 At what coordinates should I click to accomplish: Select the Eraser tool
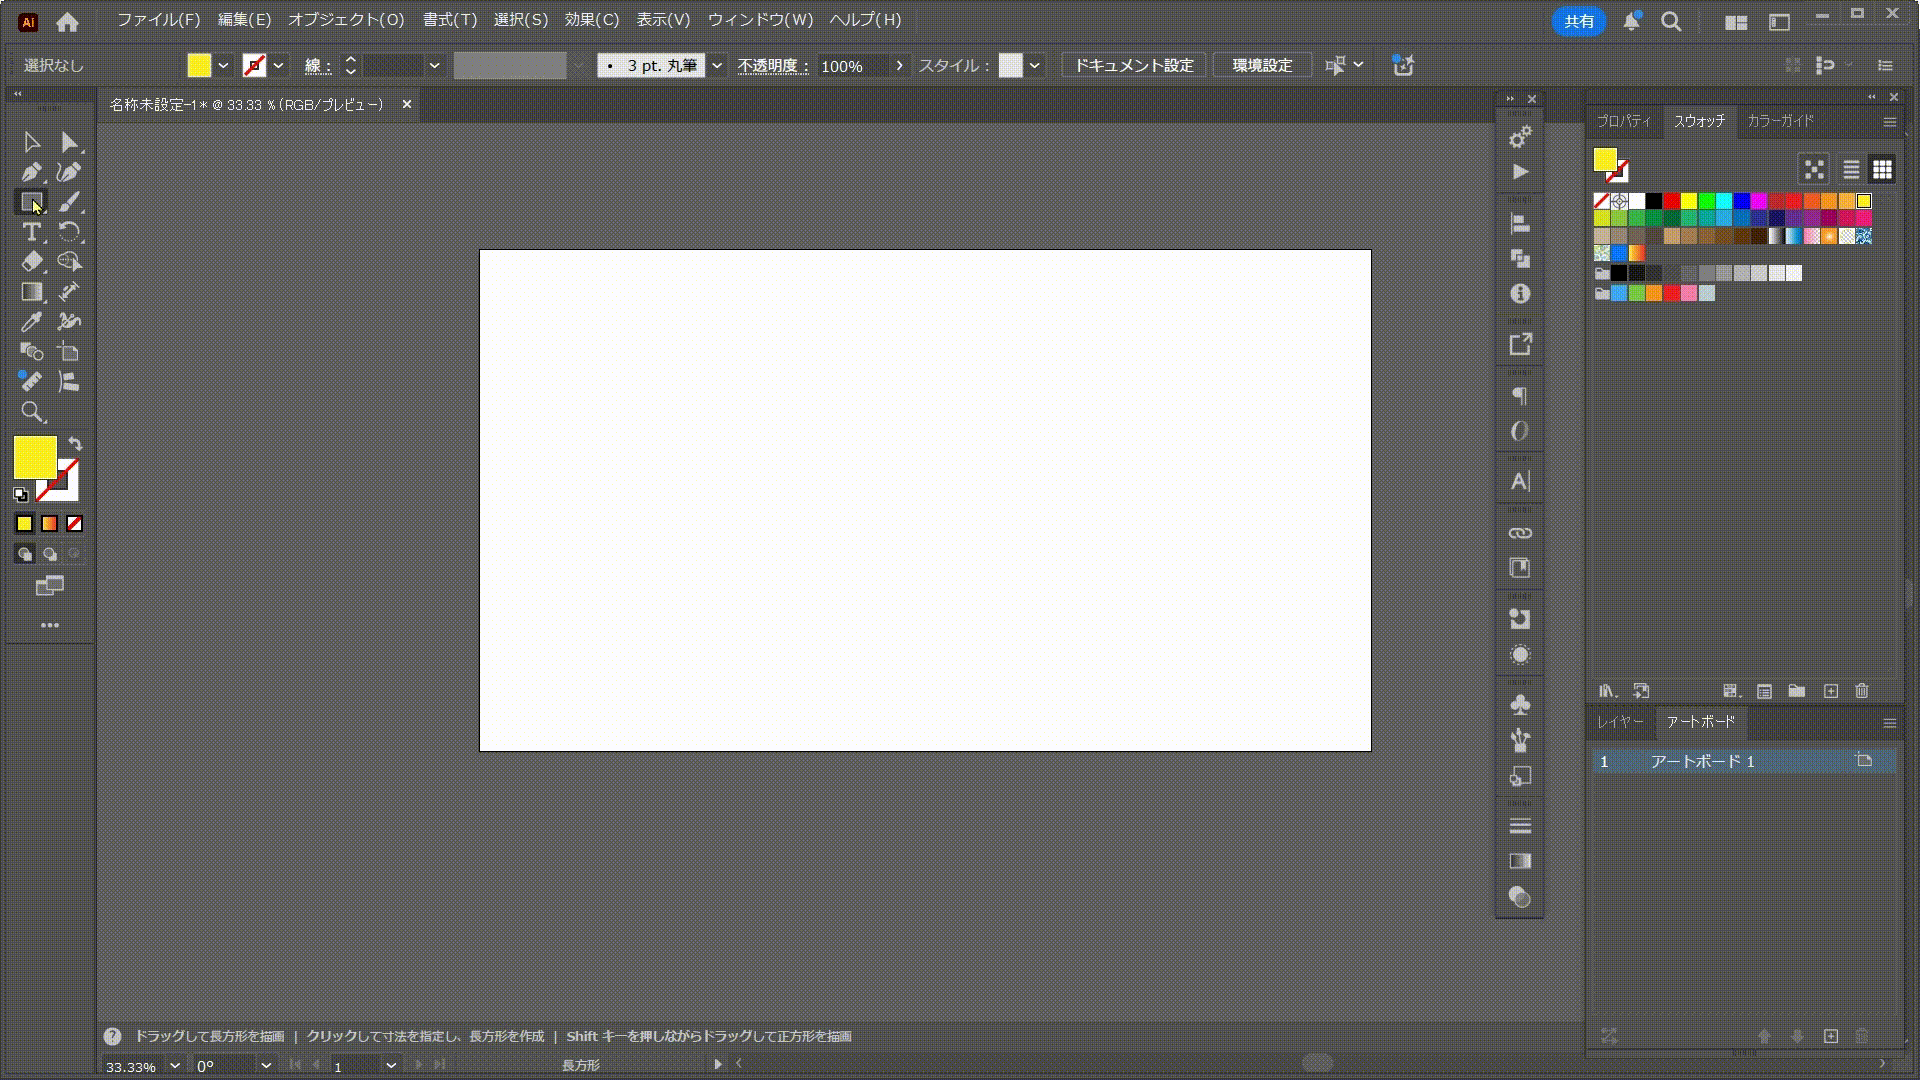[x=31, y=262]
